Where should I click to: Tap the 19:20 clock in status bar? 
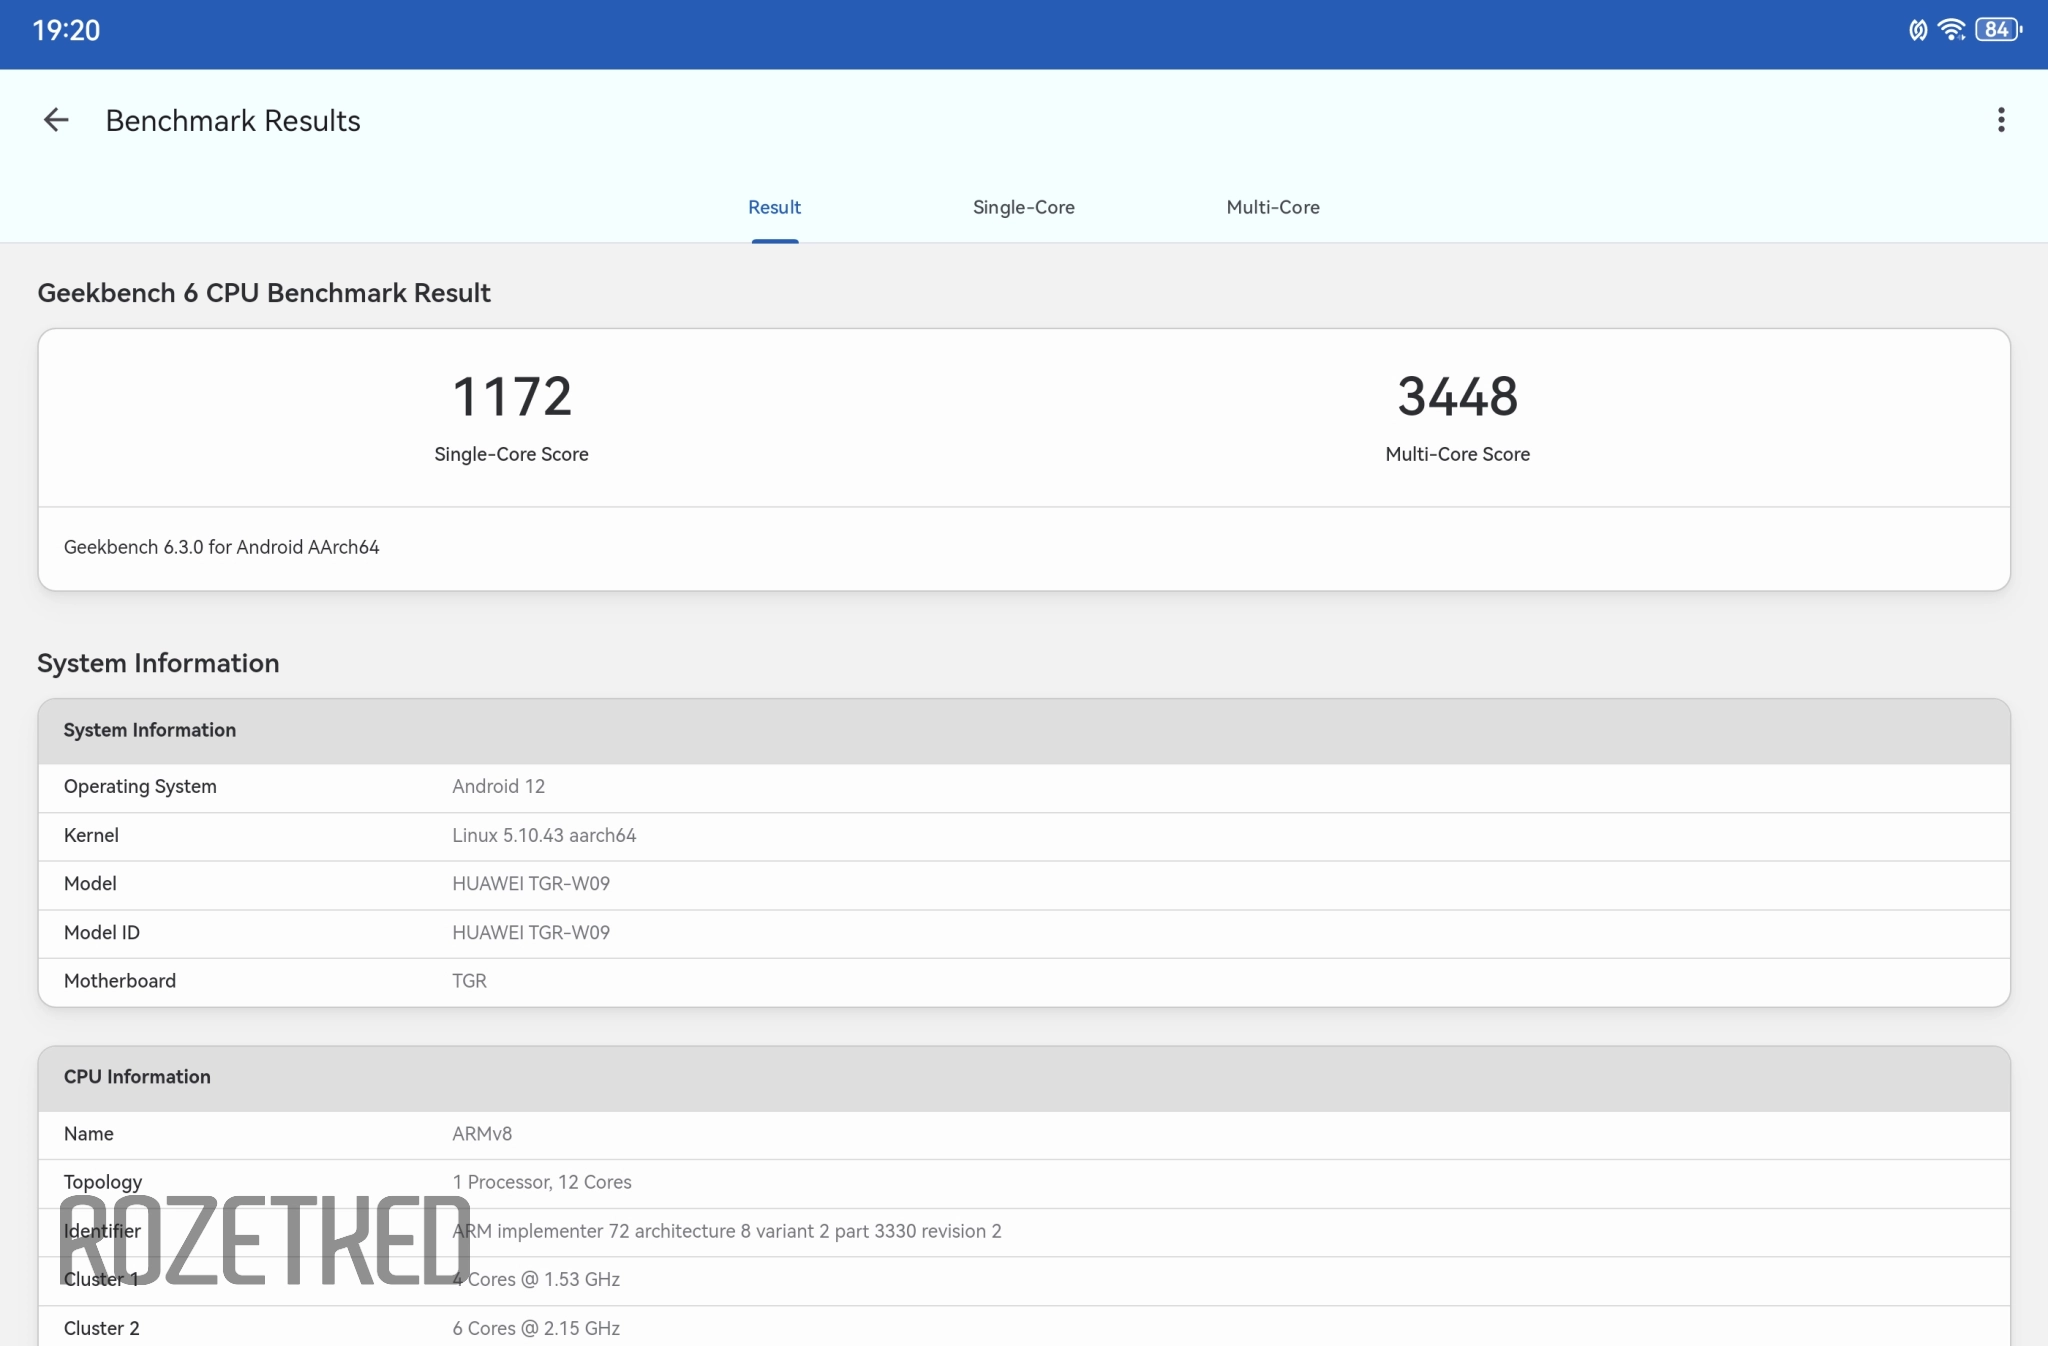(66, 30)
